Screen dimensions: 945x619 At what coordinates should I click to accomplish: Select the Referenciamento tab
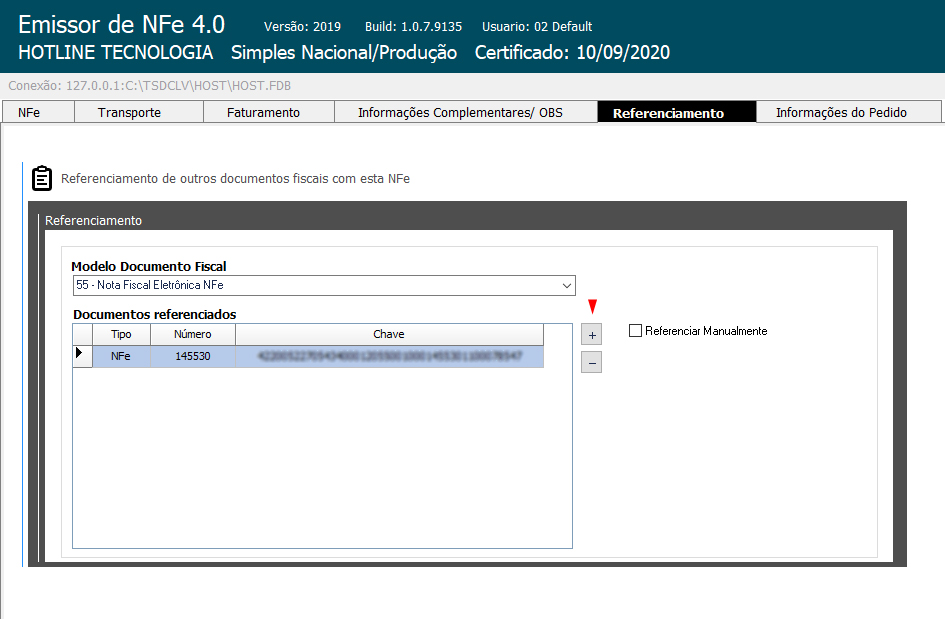tap(668, 113)
